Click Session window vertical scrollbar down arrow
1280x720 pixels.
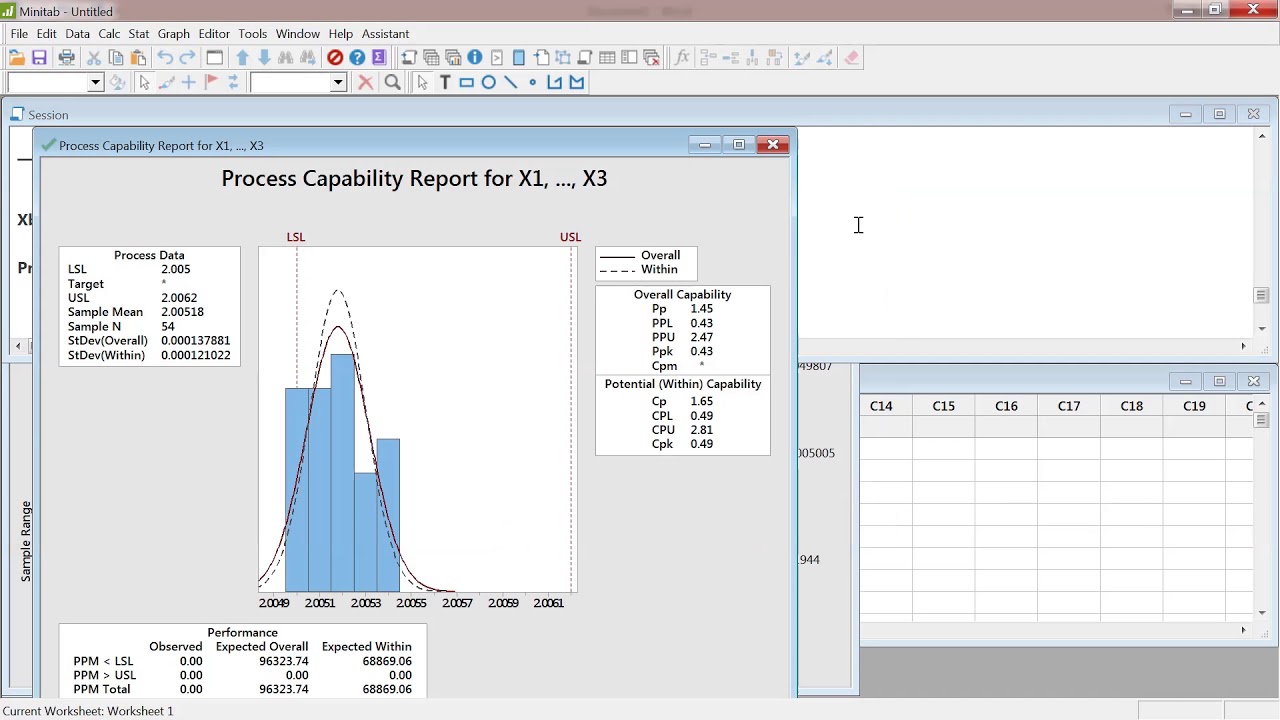pyautogui.click(x=1262, y=328)
